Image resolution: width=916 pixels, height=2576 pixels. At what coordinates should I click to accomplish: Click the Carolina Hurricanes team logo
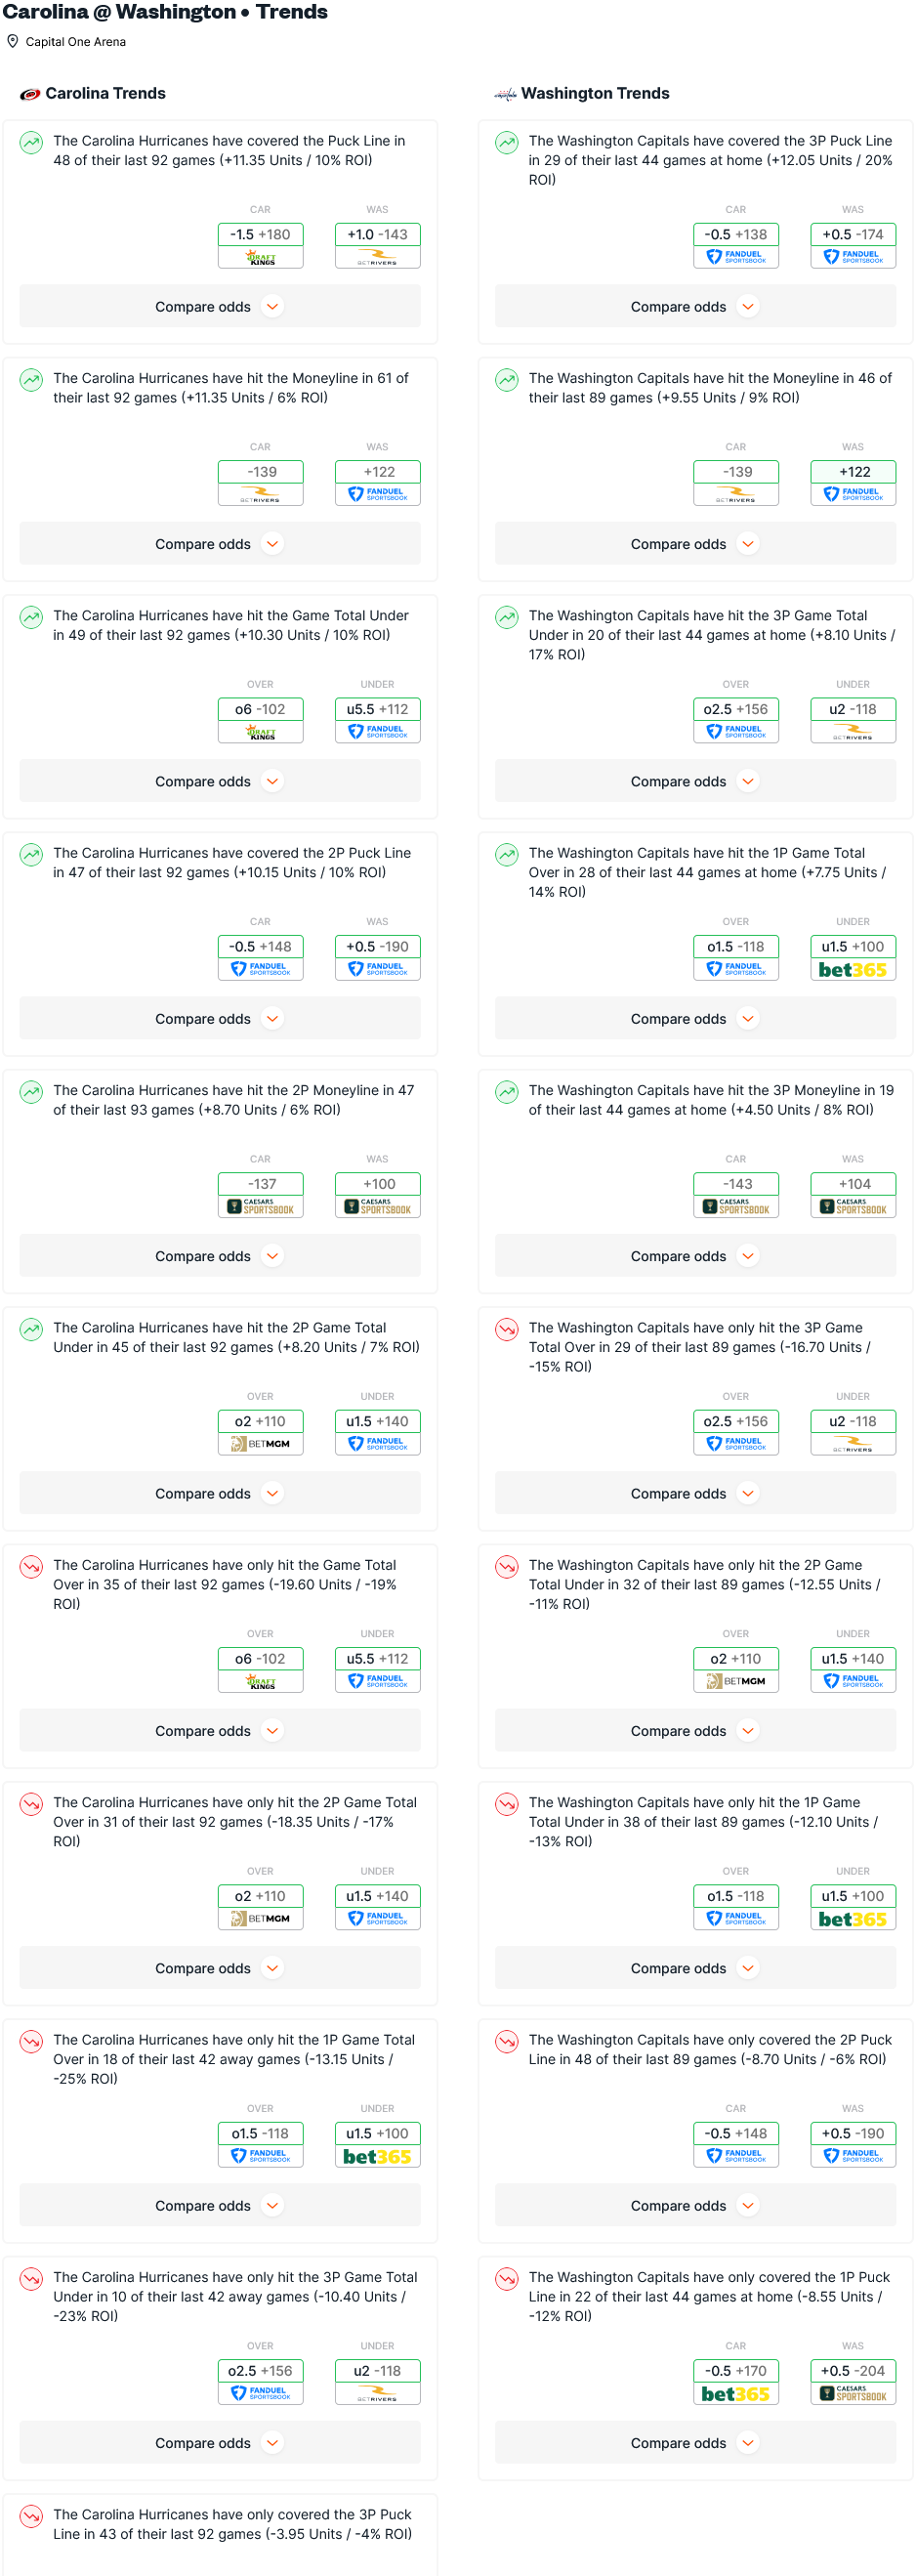pos(30,94)
